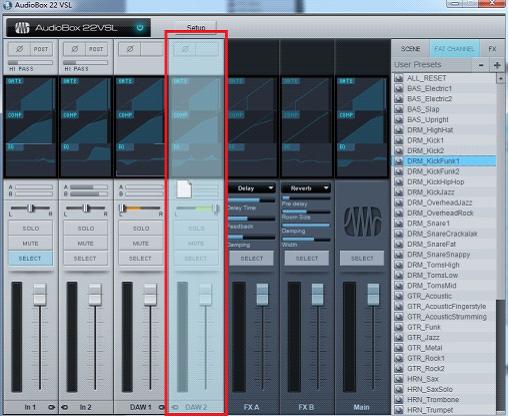Click the In 1 send A level bar
This screenshot has height=417, width=509.
[34, 187]
